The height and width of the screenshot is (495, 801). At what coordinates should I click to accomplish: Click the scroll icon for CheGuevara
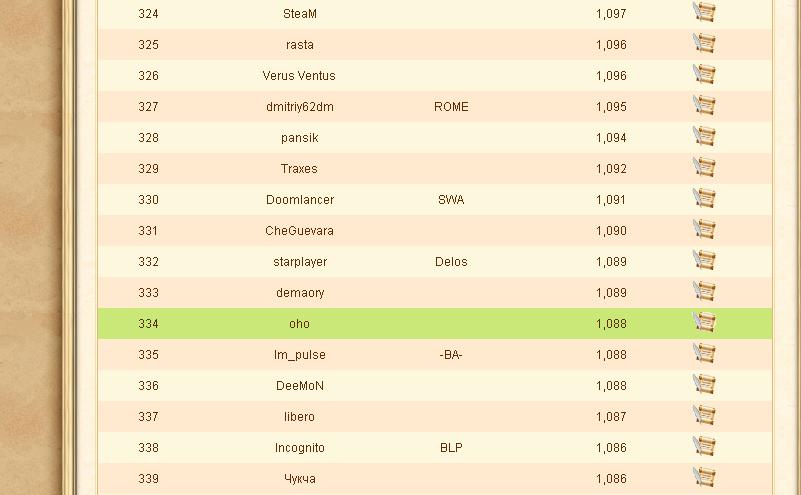704,229
